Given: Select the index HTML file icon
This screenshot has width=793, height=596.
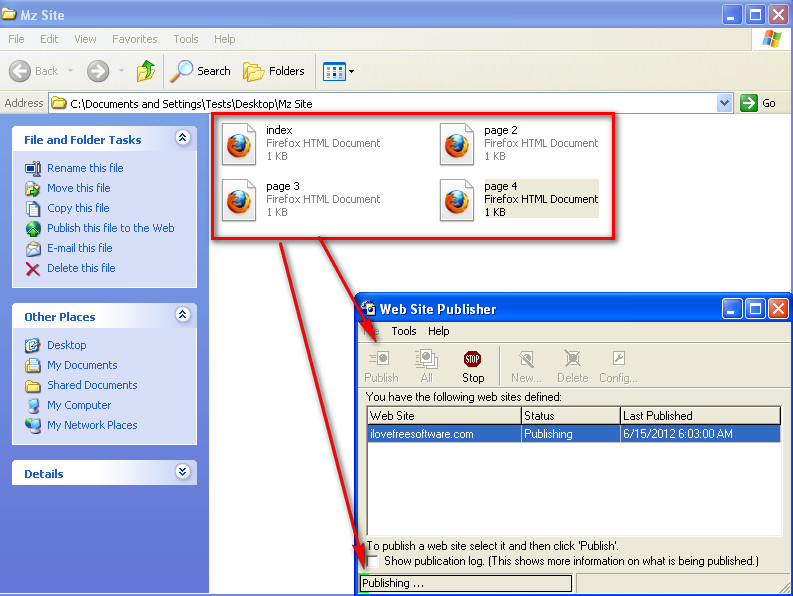Looking at the screenshot, I should (x=239, y=144).
